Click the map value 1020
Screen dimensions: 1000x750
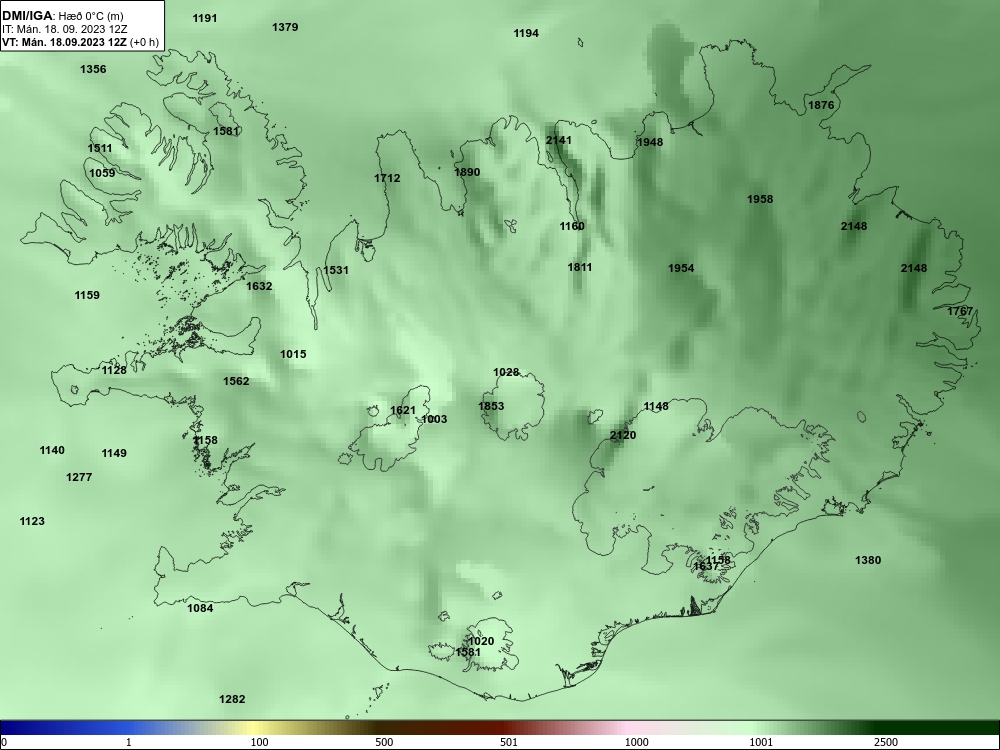tap(482, 642)
